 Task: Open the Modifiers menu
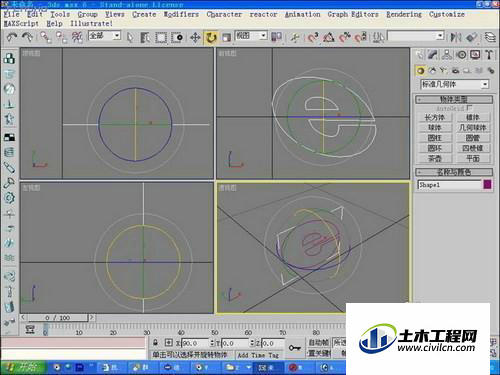tap(181, 14)
